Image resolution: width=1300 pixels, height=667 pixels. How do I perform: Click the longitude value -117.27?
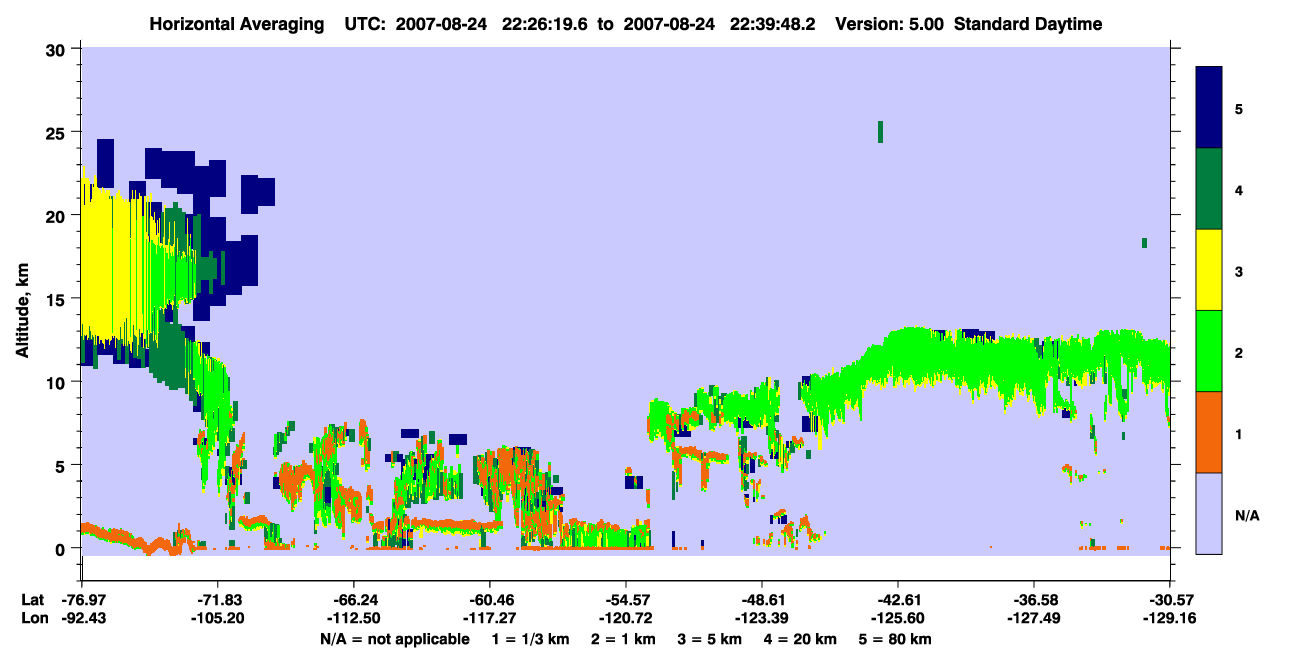[x=489, y=618]
